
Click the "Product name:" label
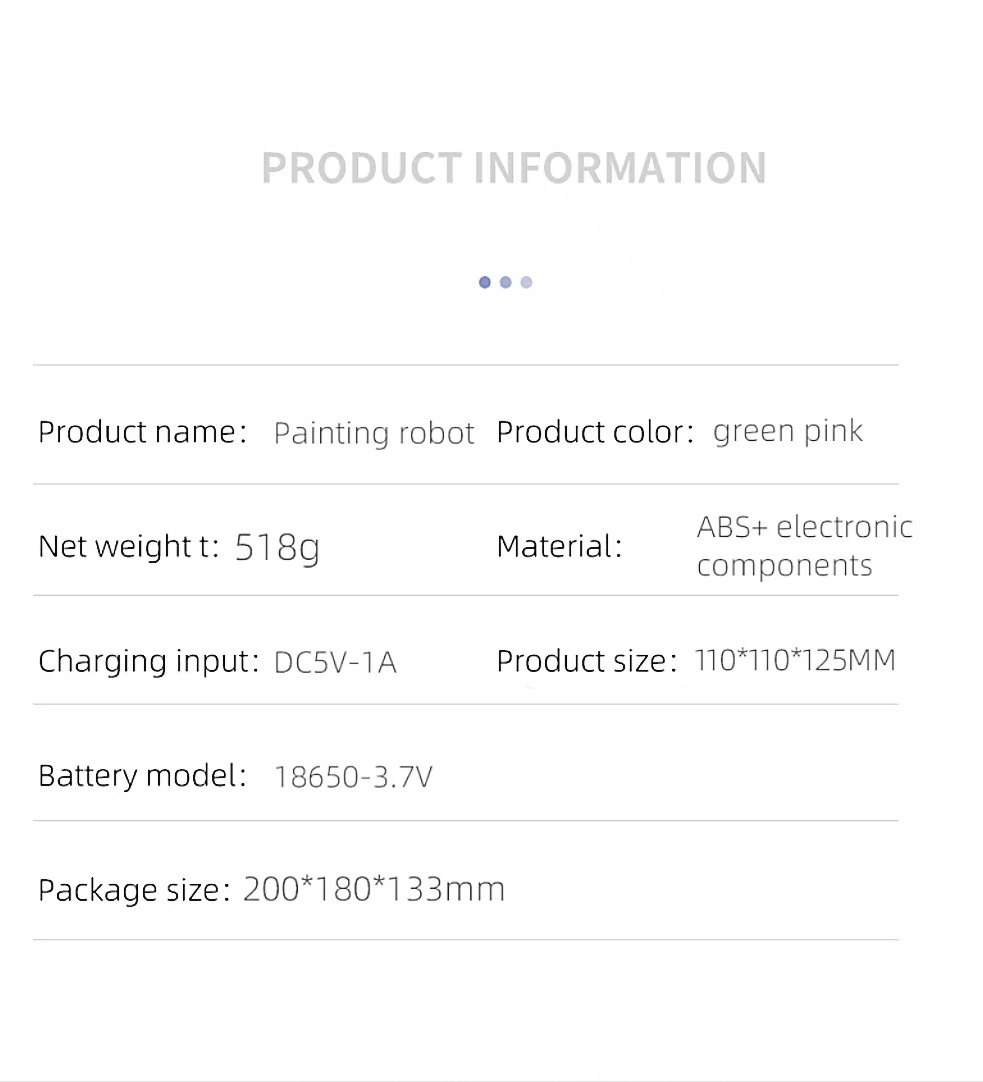click(142, 432)
